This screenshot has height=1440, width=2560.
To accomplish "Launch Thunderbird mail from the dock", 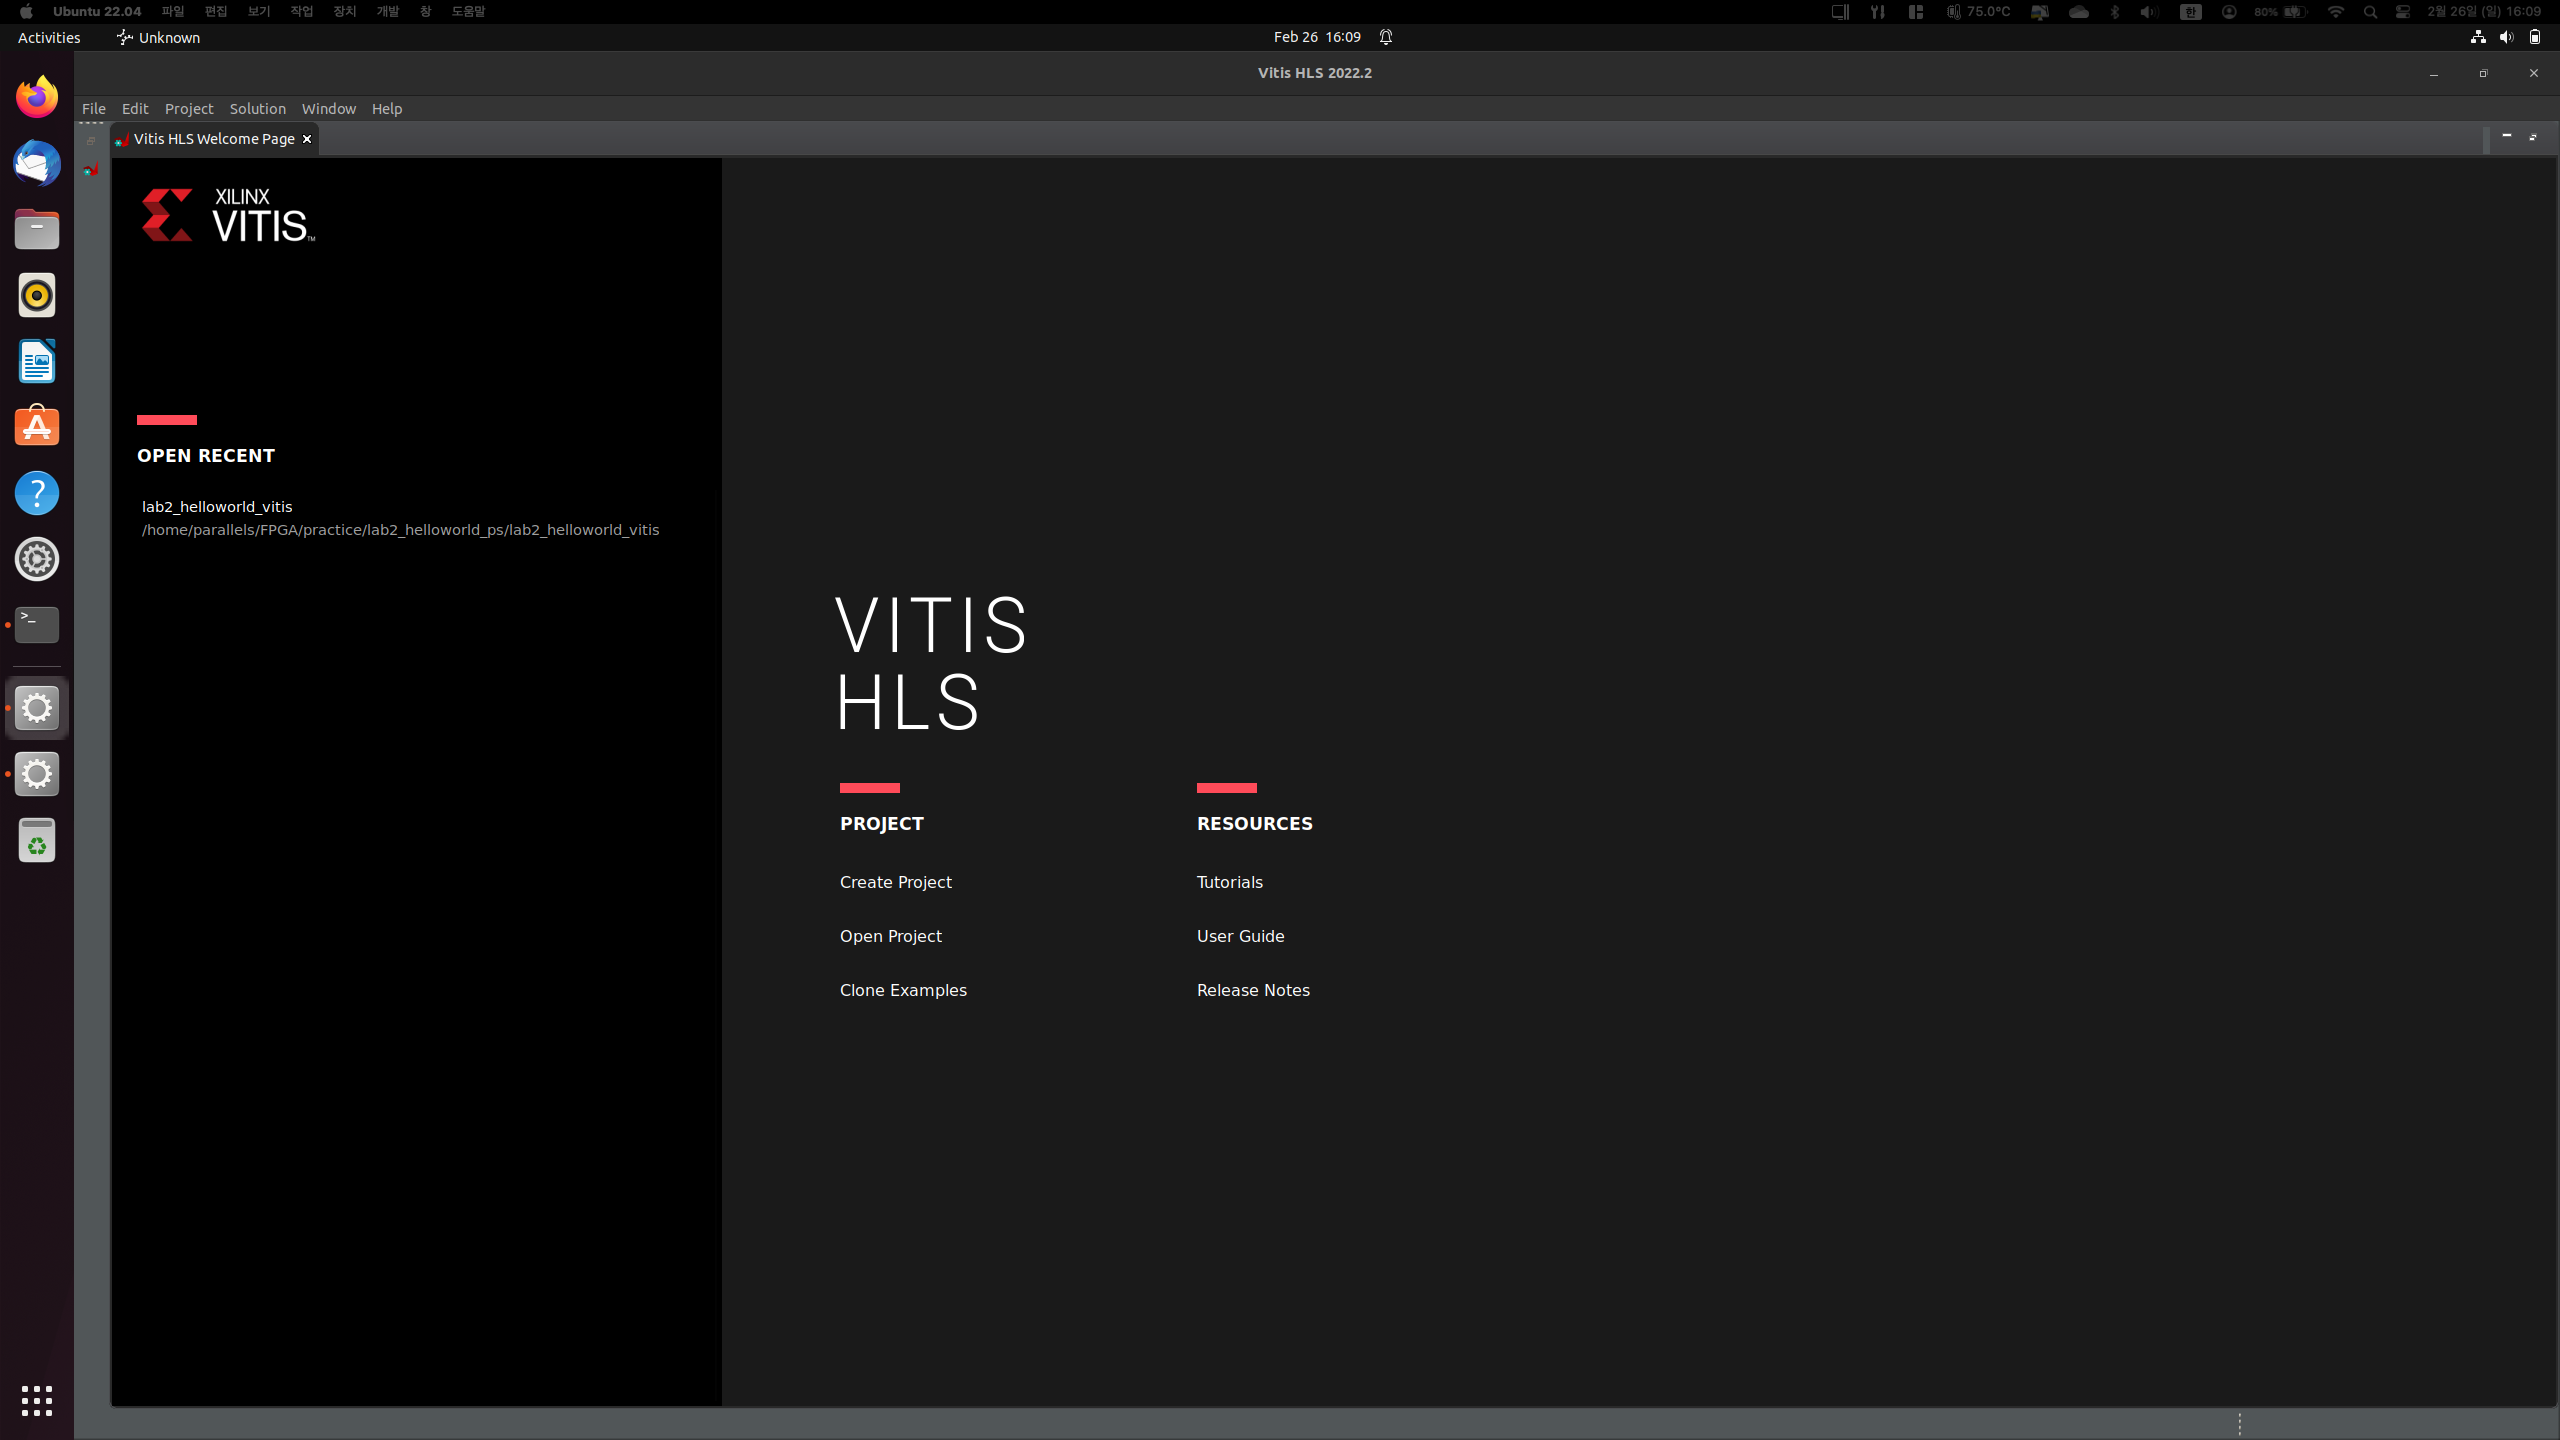I will click(x=37, y=163).
